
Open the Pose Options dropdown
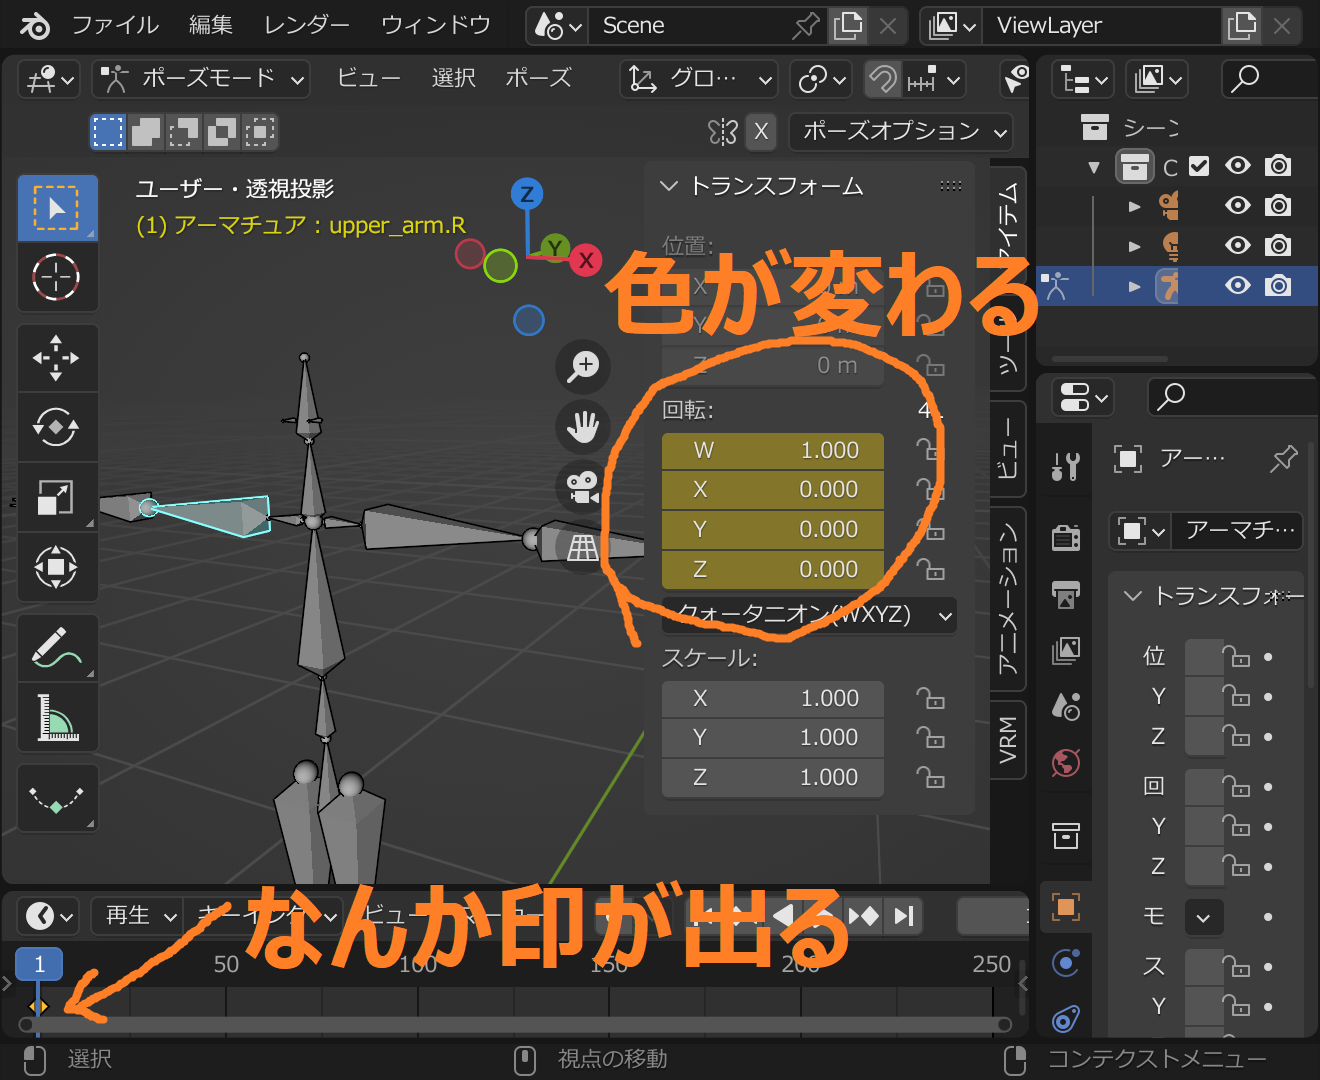point(901,131)
